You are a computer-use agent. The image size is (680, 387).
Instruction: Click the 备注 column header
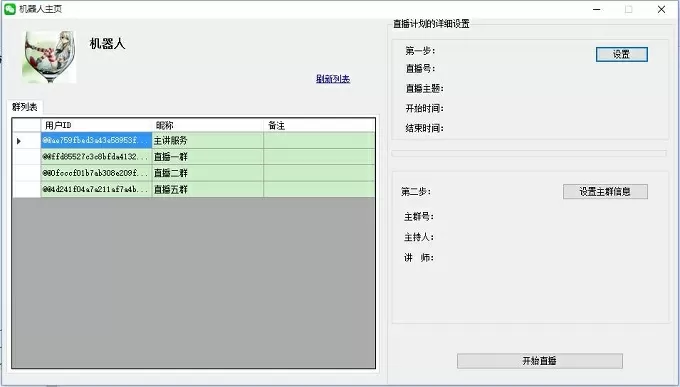coord(319,125)
